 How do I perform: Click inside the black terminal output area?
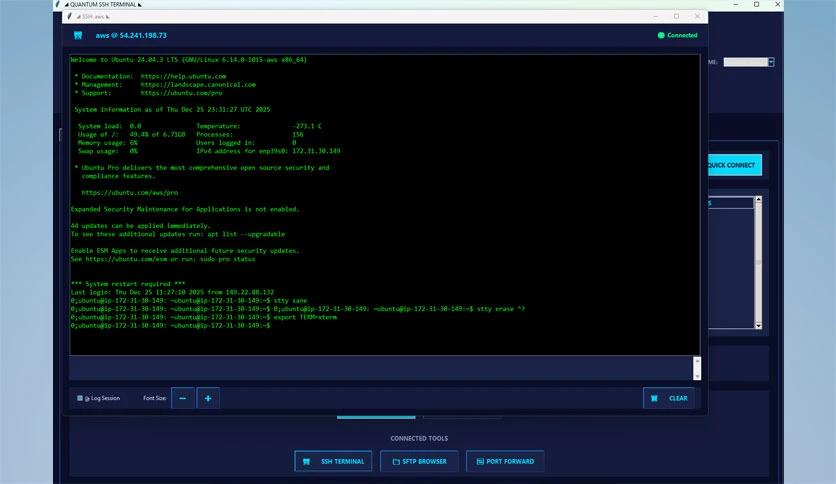384,205
